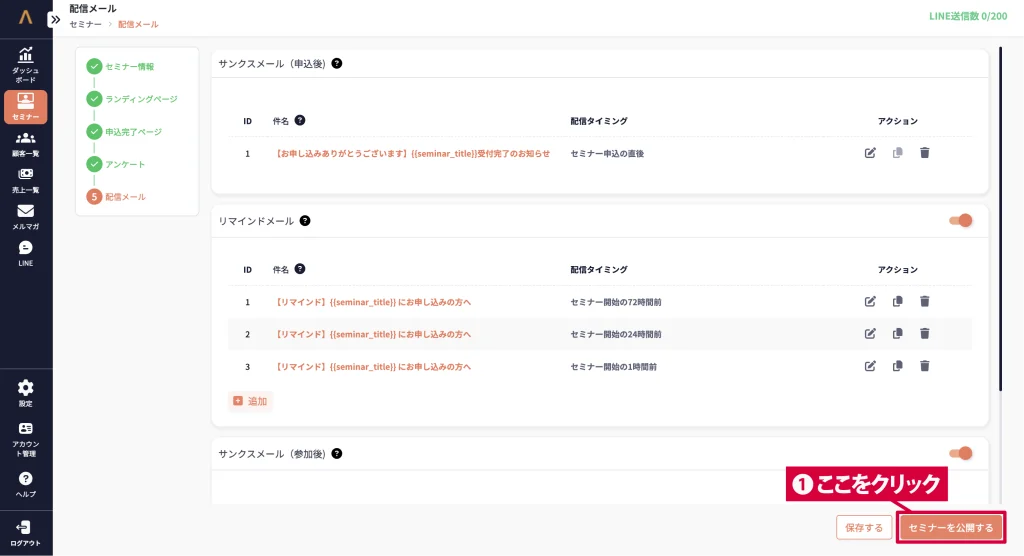This screenshot has width=1024, height=556.
Task: Expand the sidebar with the chevron button
Action: (55, 19)
